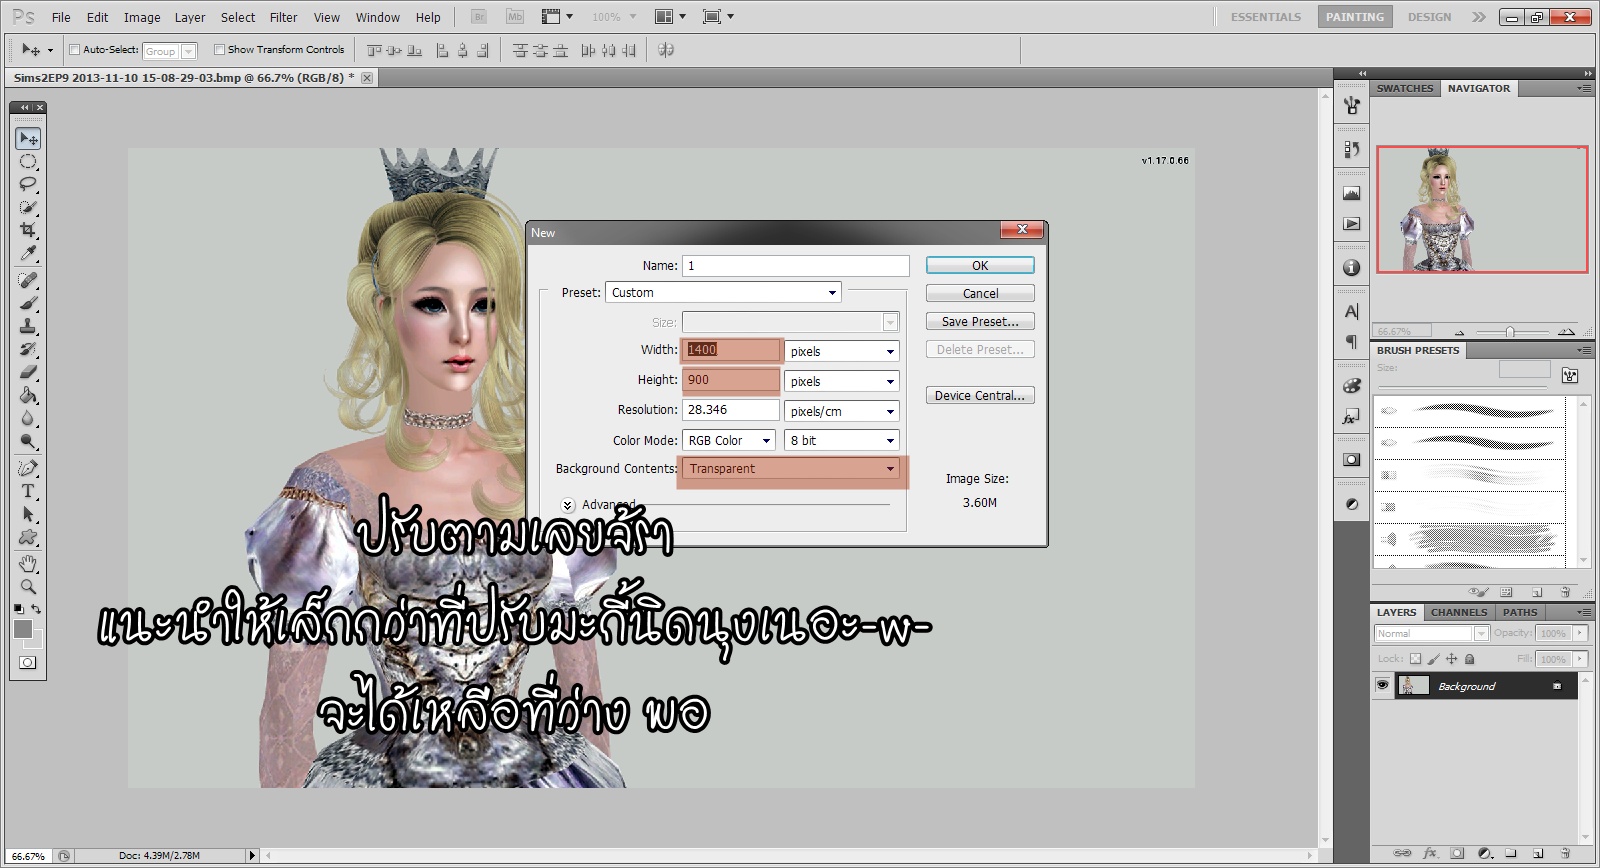
Task: Click the Name field in New dialog
Action: click(x=796, y=265)
